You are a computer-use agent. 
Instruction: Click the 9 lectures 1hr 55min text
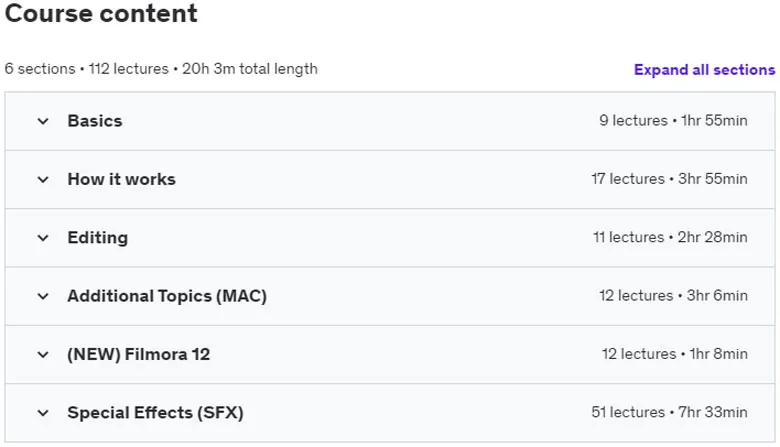(x=673, y=120)
